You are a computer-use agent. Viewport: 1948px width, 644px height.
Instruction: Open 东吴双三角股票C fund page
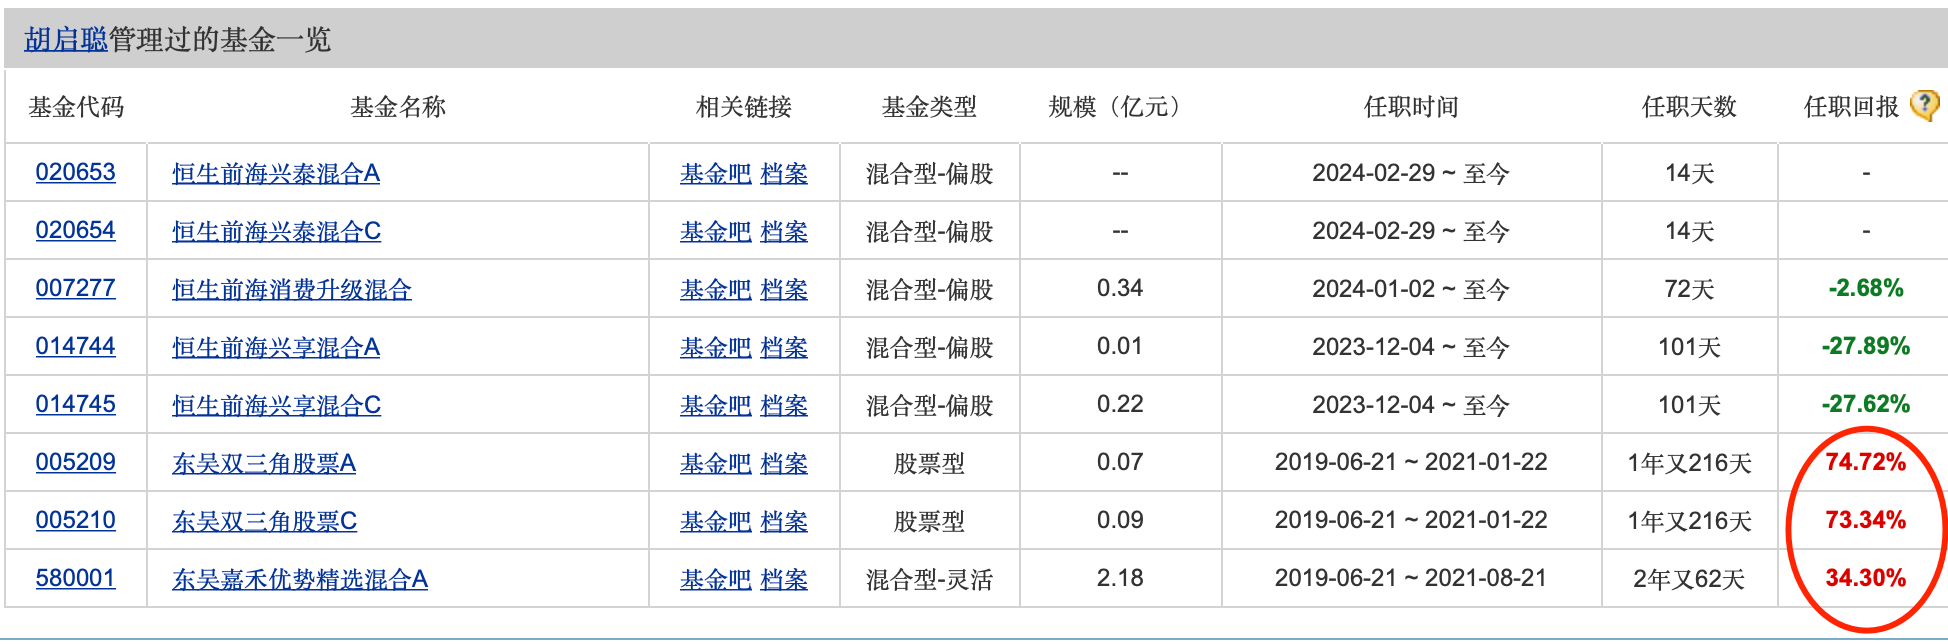click(x=264, y=521)
